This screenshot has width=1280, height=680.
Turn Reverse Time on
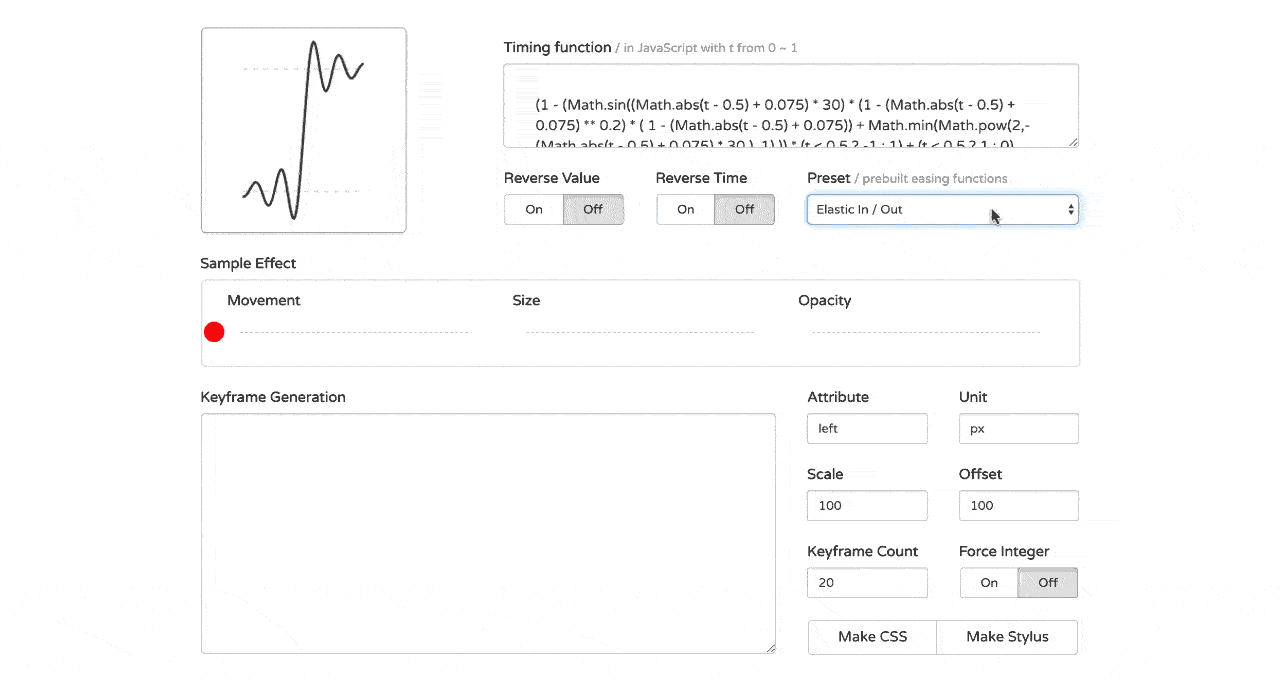pyautogui.click(x=685, y=210)
